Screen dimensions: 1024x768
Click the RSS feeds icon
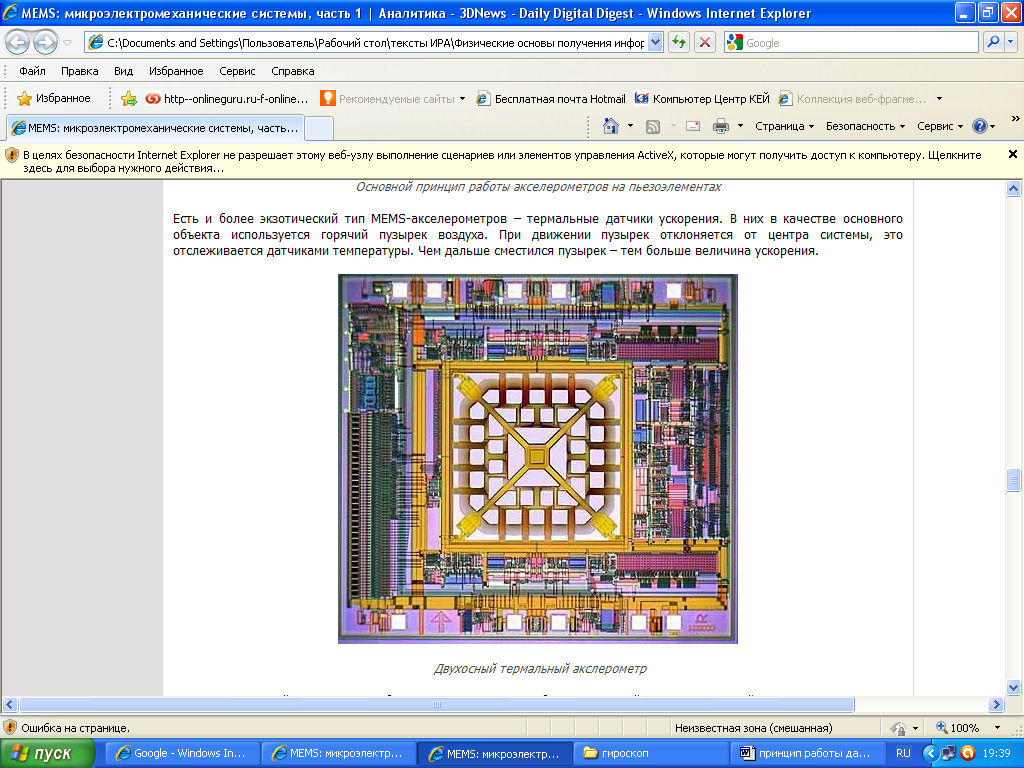pos(652,127)
